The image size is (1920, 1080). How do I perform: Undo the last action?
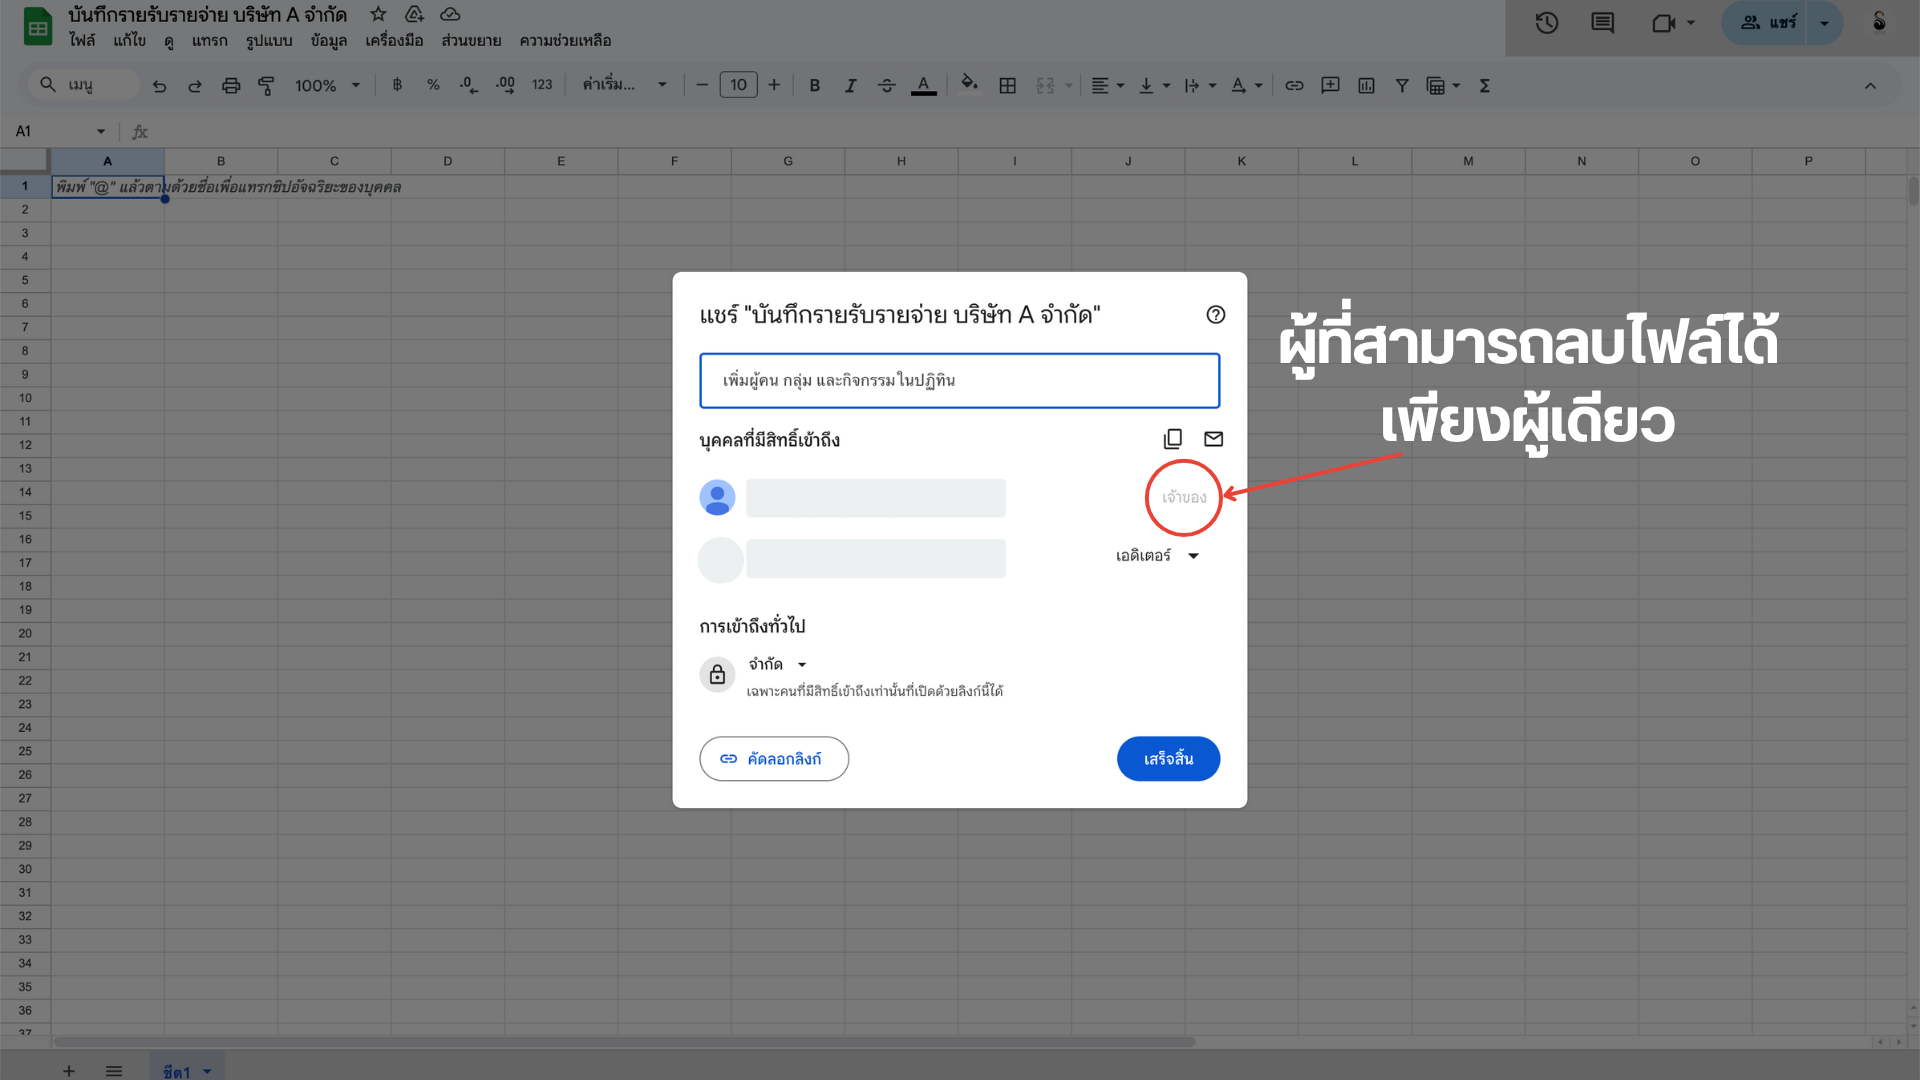tap(159, 86)
